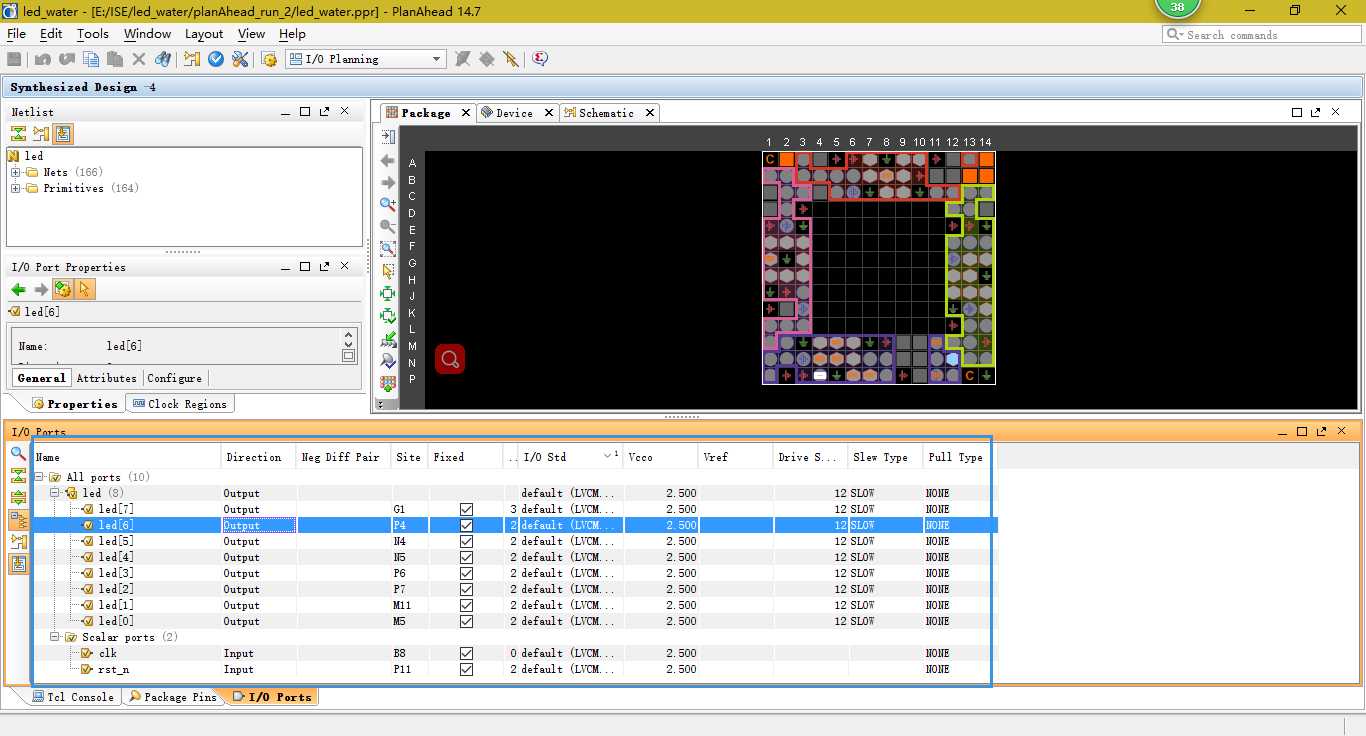Image resolution: width=1366 pixels, height=736 pixels.
Task: Open the Configure tab in port properties
Action: [174, 378]
